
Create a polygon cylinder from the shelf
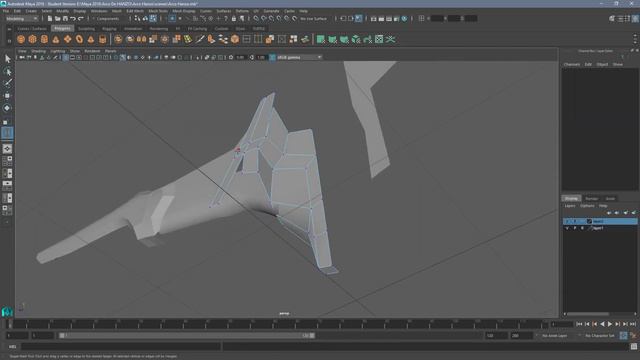tap(44, 39)
